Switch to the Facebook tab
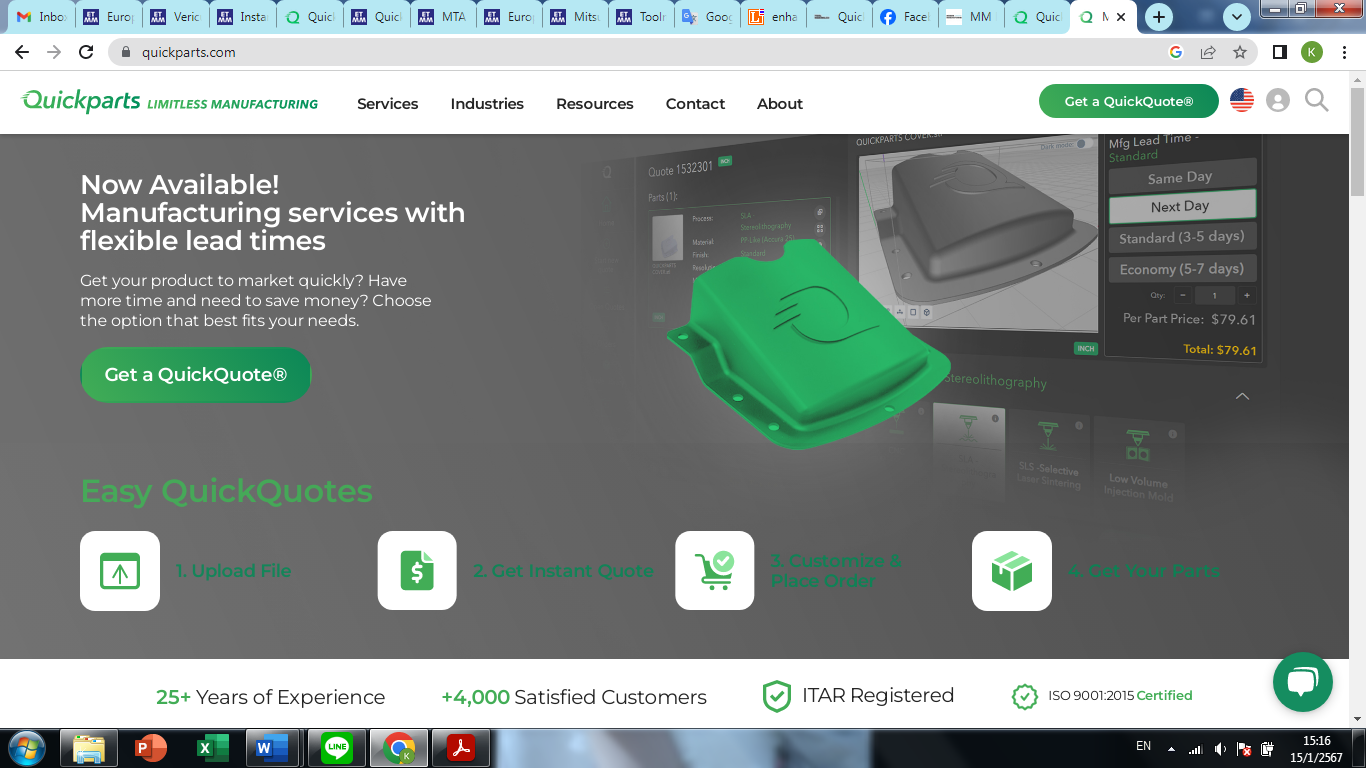 pos(904,17)
